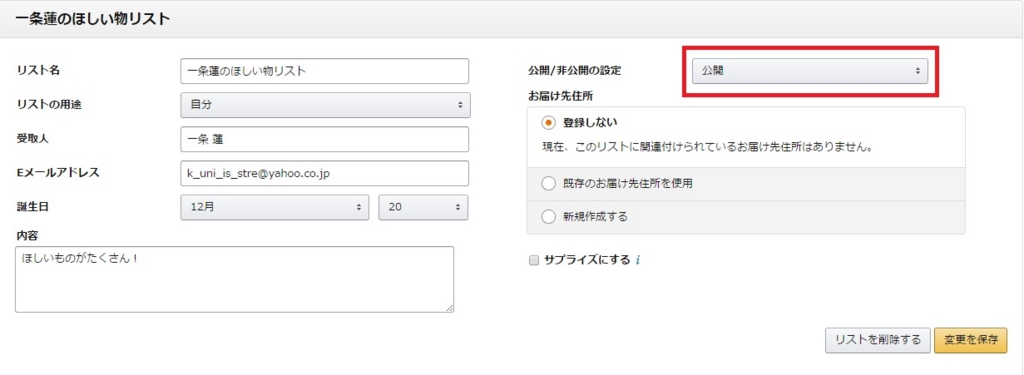Enable the サプライズにする checkbox

point(534,261)
